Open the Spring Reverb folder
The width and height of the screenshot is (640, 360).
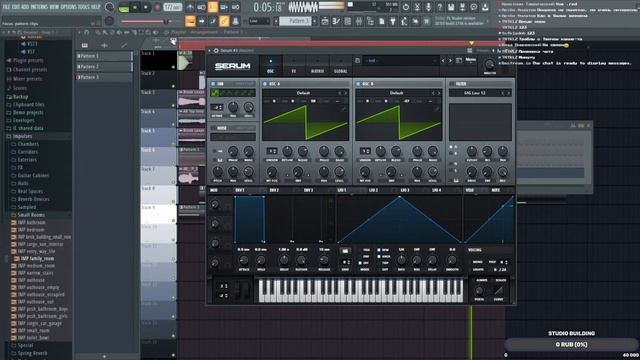pyautogui.click(x=32, y=353)
